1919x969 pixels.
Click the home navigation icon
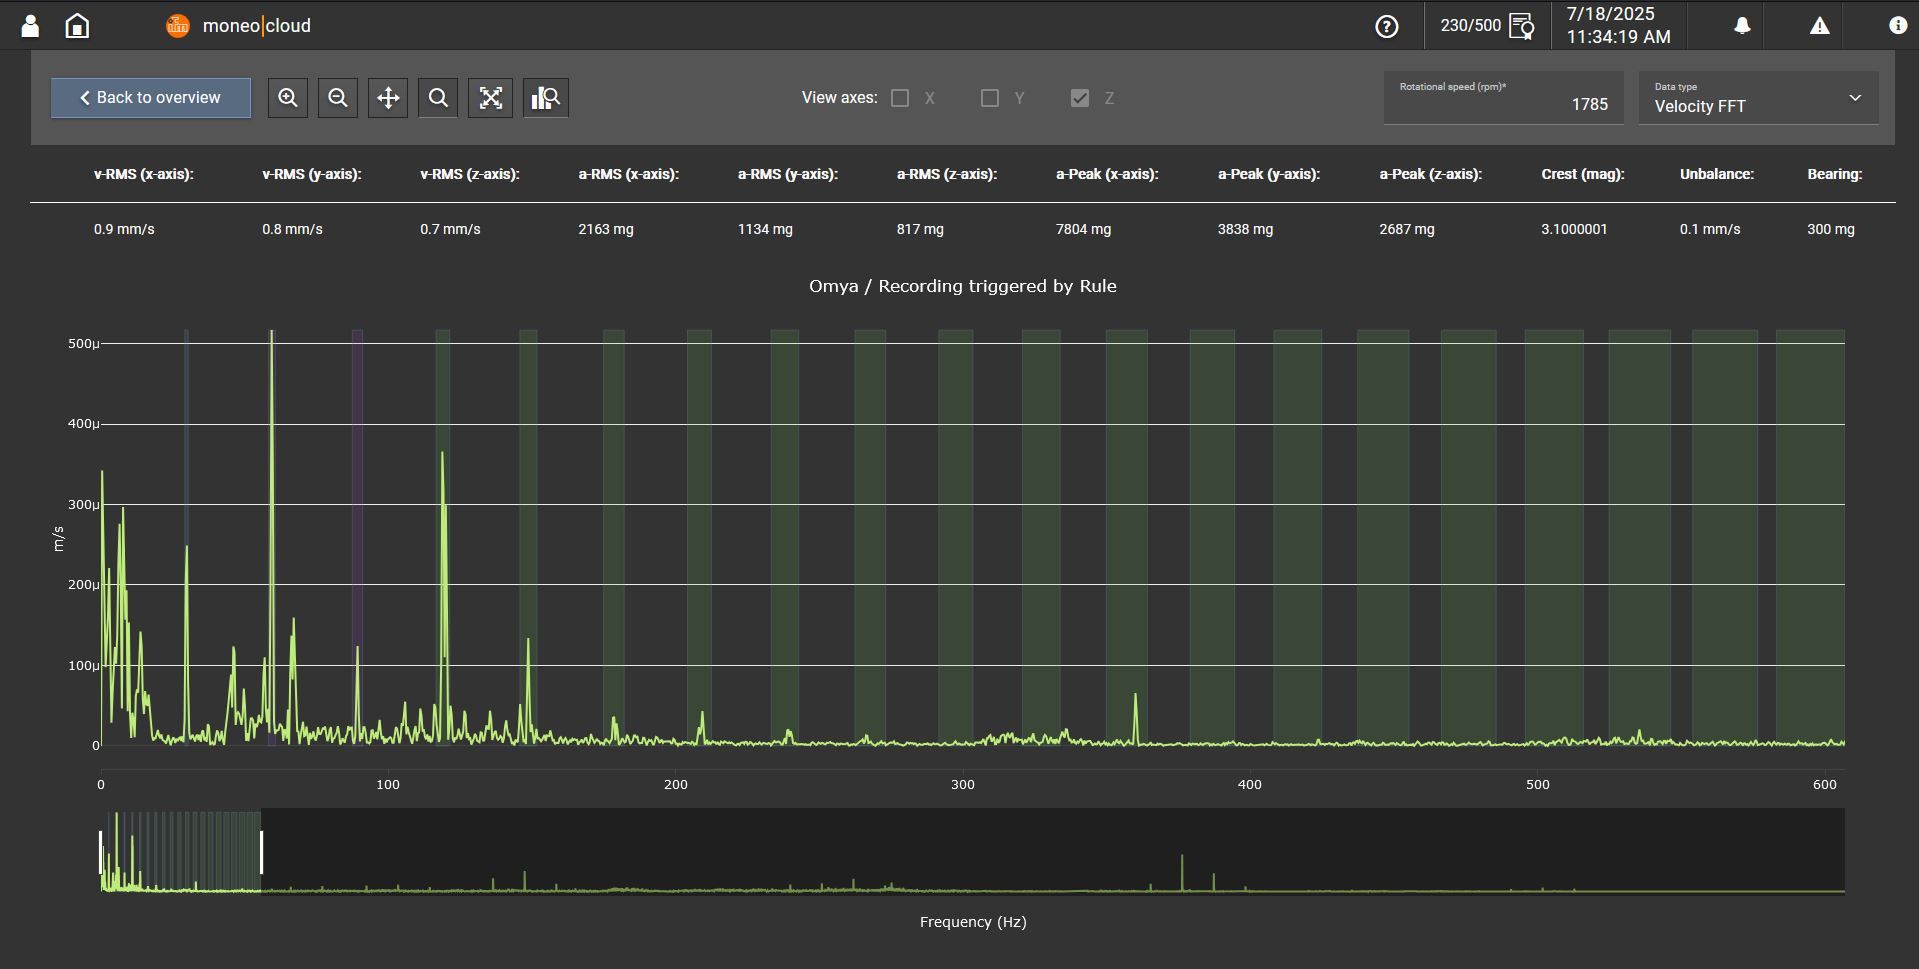click(x=75, y=25)
